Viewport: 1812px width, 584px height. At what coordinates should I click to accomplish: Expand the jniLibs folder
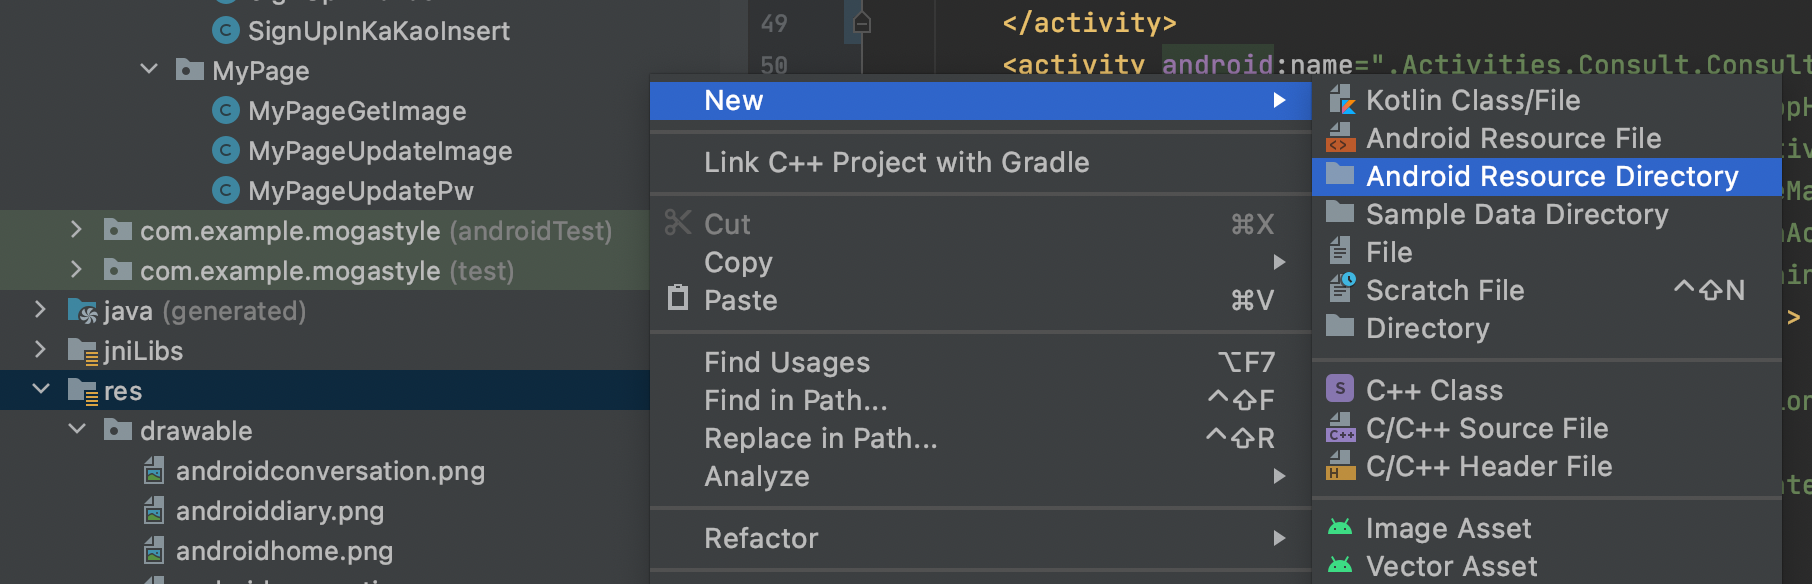[x=41, y=350]
